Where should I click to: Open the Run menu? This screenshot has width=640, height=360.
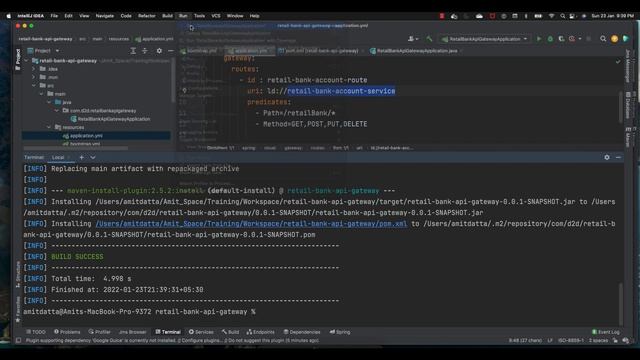[x=183, y=16]
